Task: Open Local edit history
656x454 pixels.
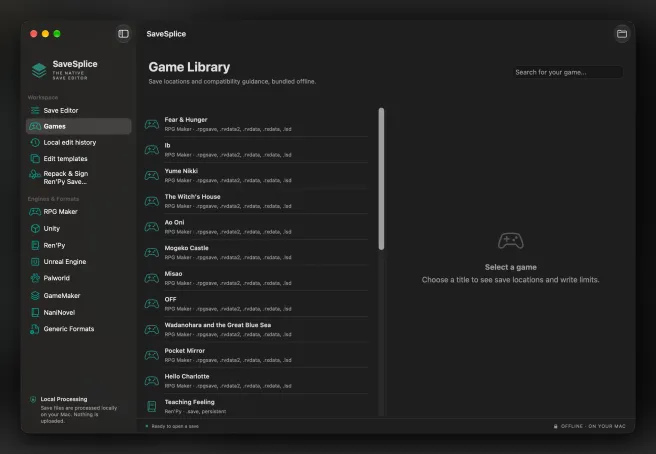Action: [x=79, y=143]
